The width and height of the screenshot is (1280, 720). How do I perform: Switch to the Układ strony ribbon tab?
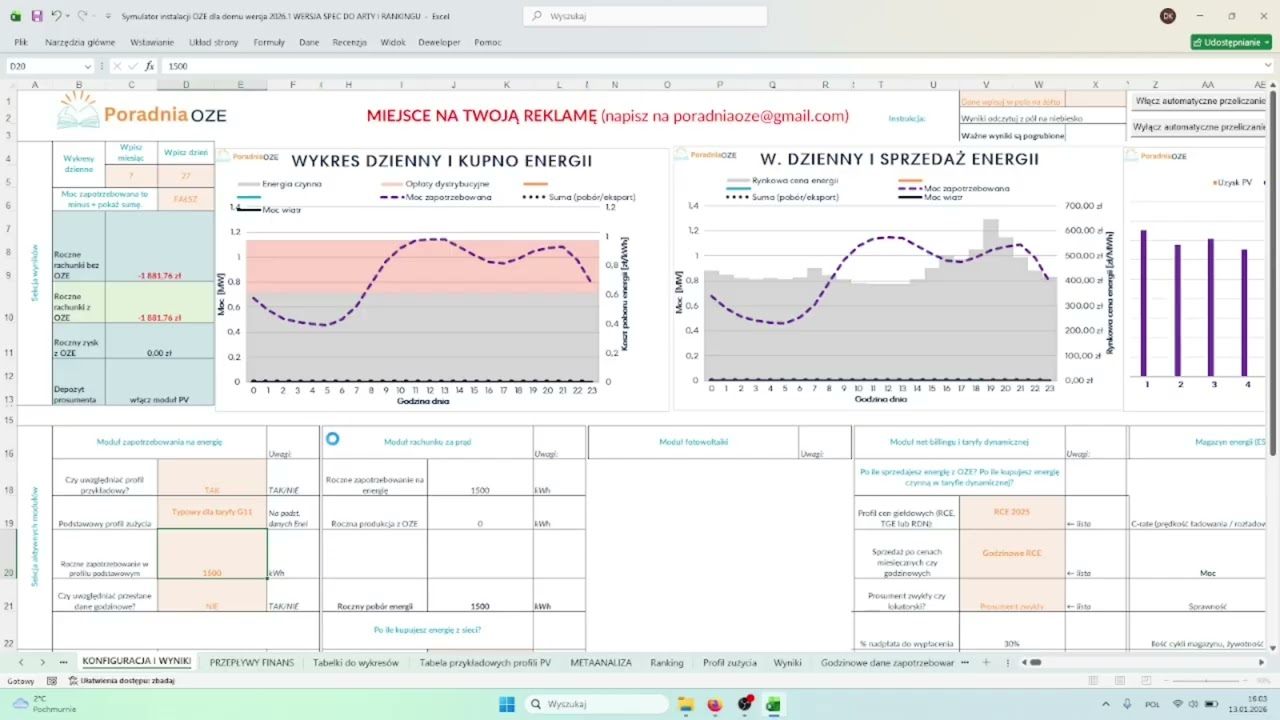pos(214,42)
